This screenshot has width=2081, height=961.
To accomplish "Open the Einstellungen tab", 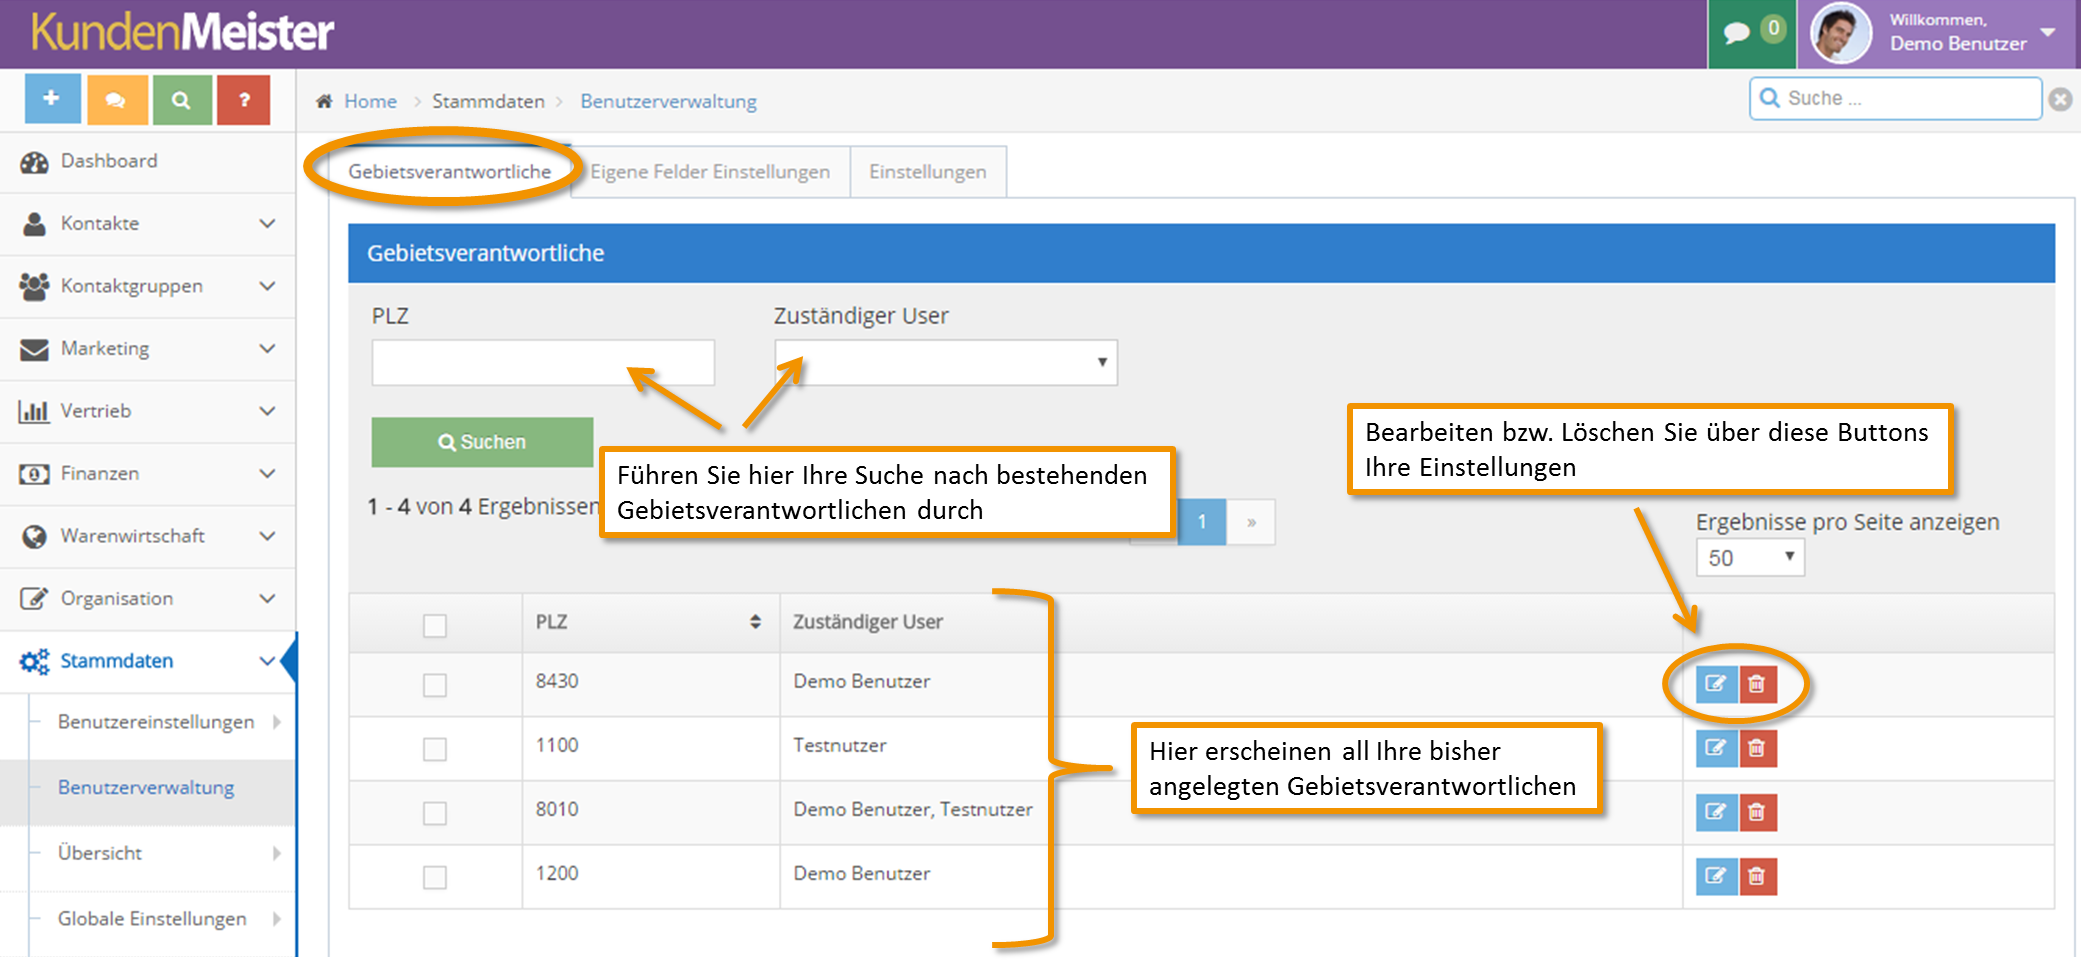I will pos(928,172).
